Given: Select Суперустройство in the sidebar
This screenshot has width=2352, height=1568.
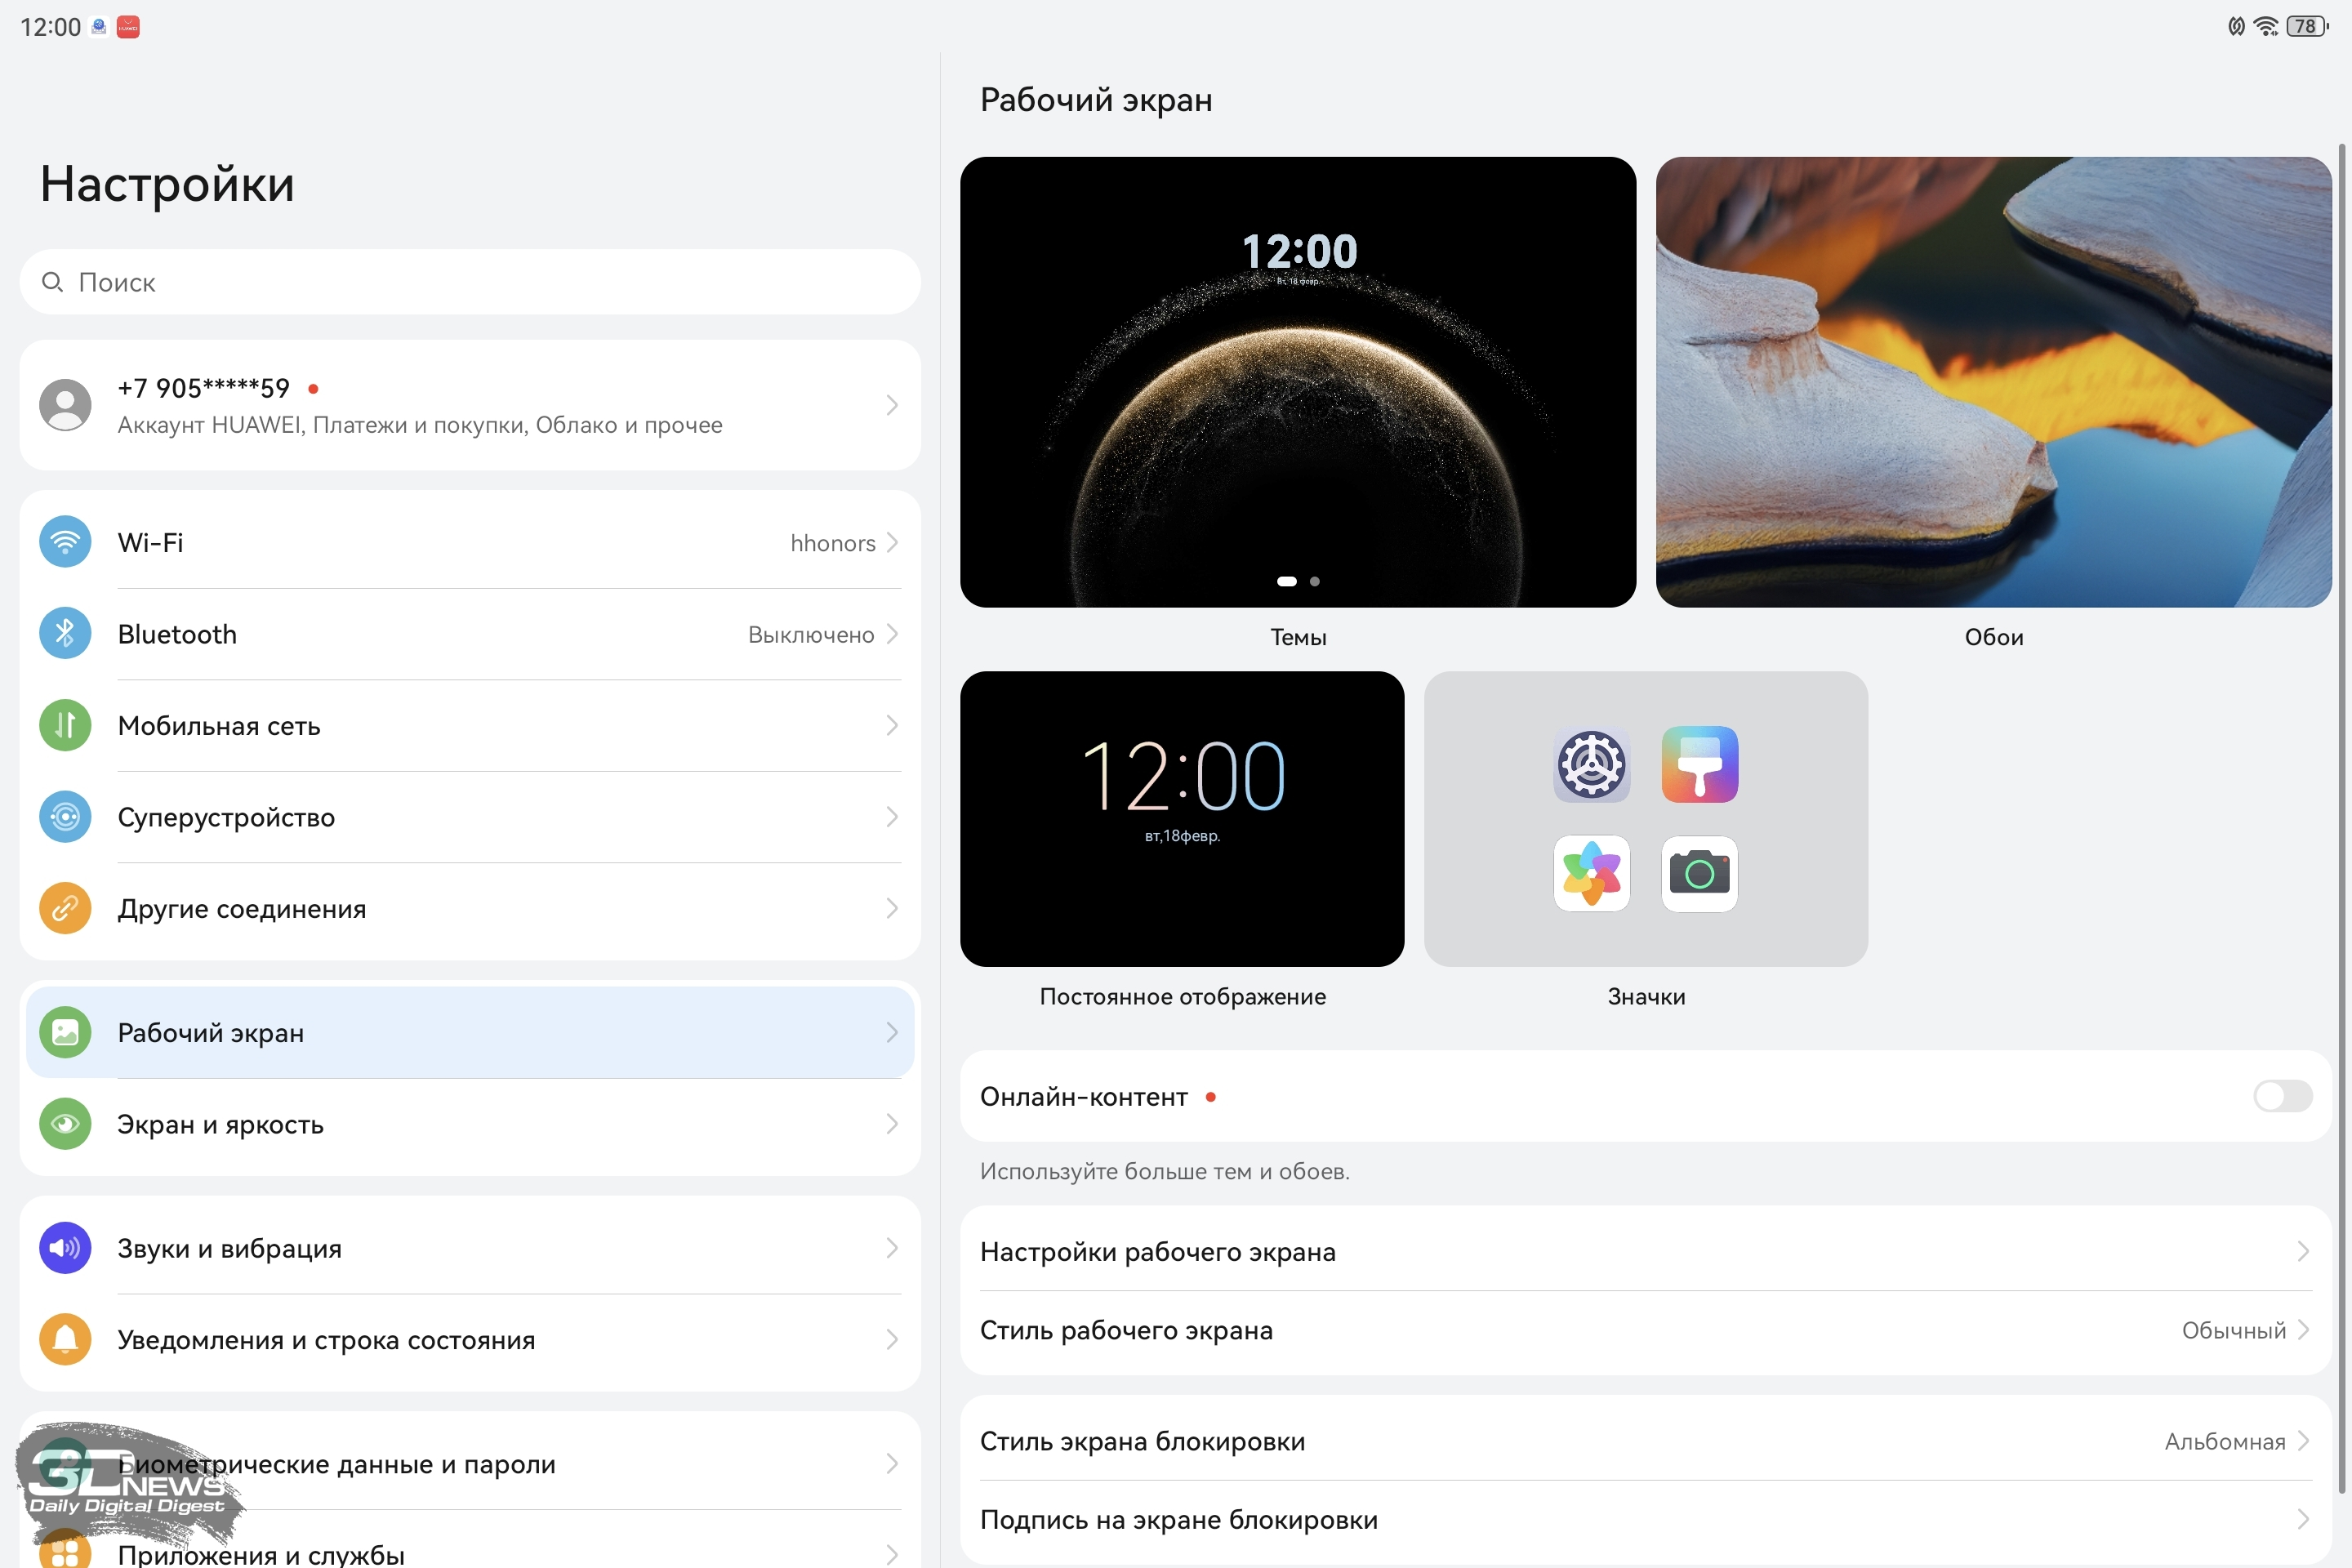Looking at the screenshot, I should pos(470,817).
